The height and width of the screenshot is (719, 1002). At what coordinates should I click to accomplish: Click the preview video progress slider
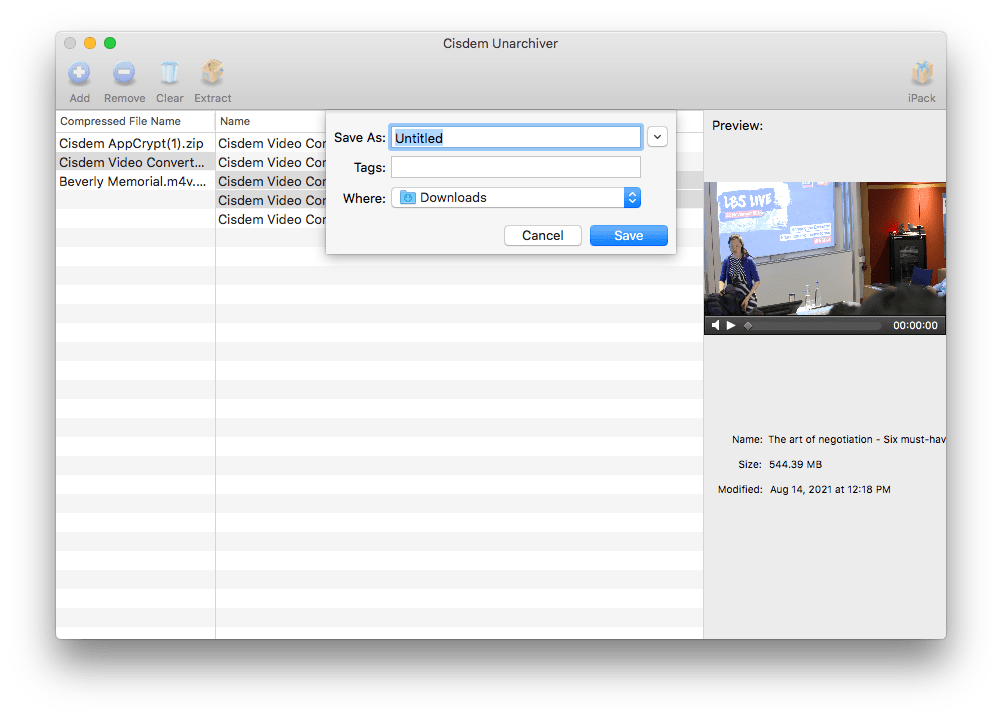click(x=813, y=325)
